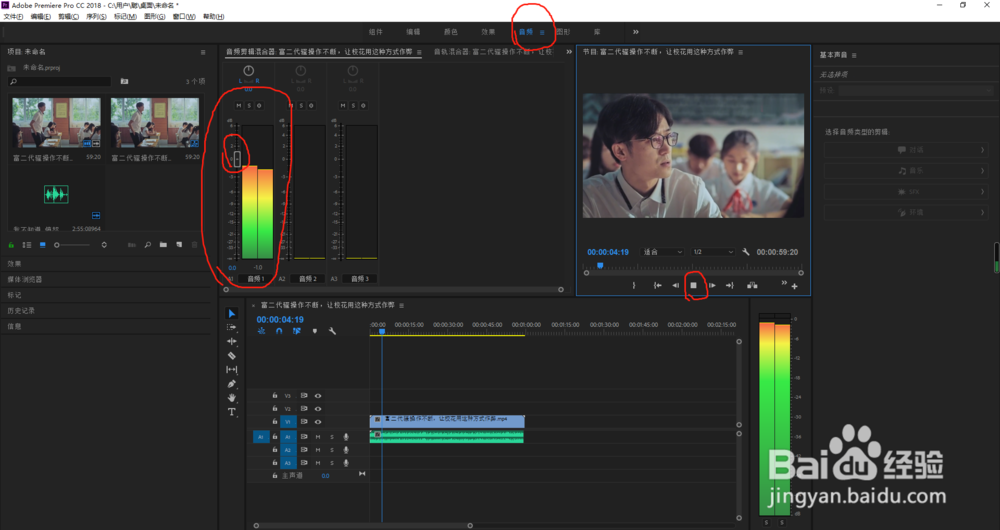1000x530 pixels.
Task: Open 基本声音 panel menu
Action: (854, 55)
